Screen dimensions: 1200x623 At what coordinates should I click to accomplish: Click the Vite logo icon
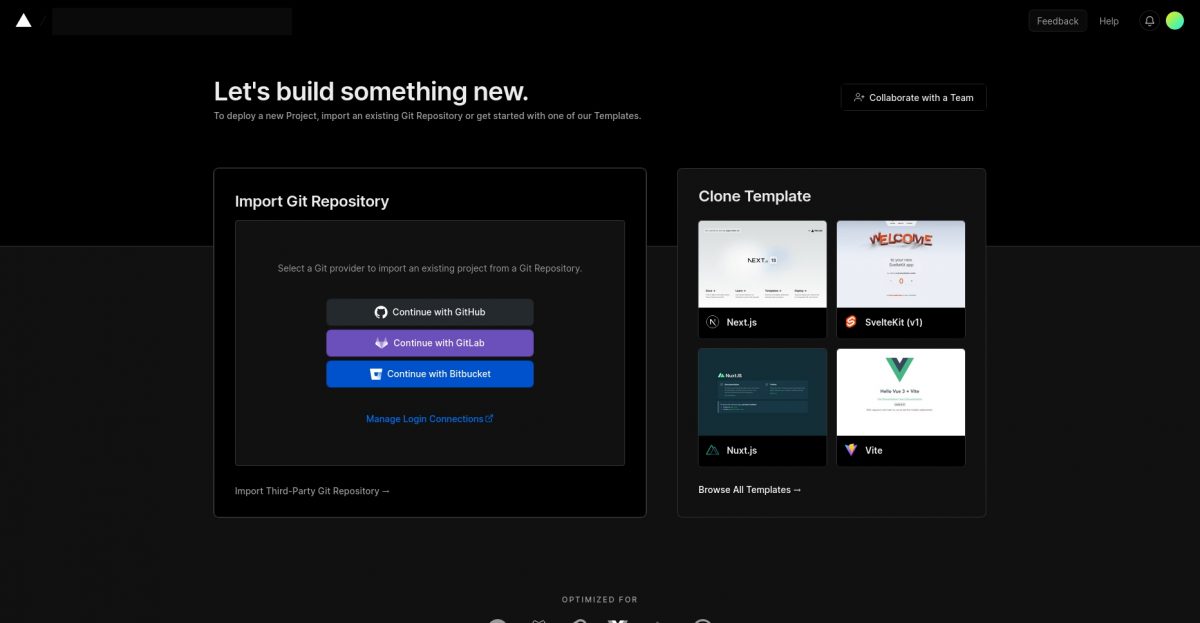pyautogui.click(x=851, y=450)
